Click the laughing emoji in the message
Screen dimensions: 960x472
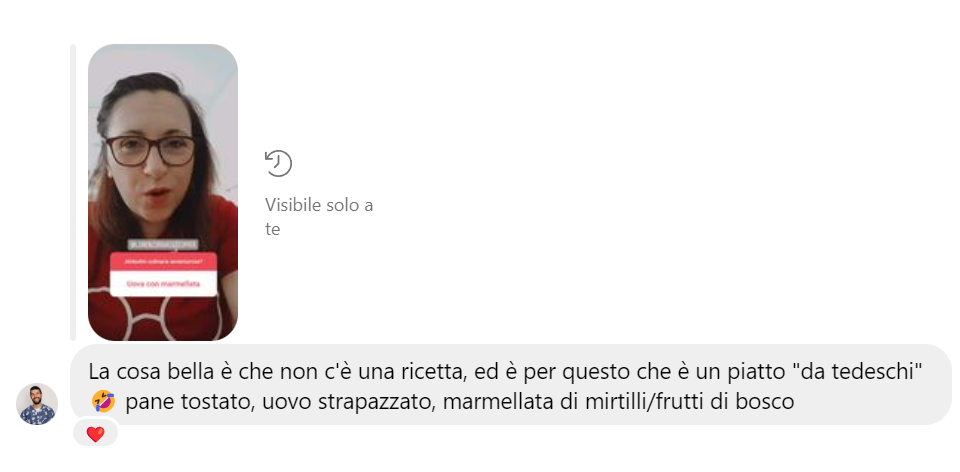coord(103,402)
